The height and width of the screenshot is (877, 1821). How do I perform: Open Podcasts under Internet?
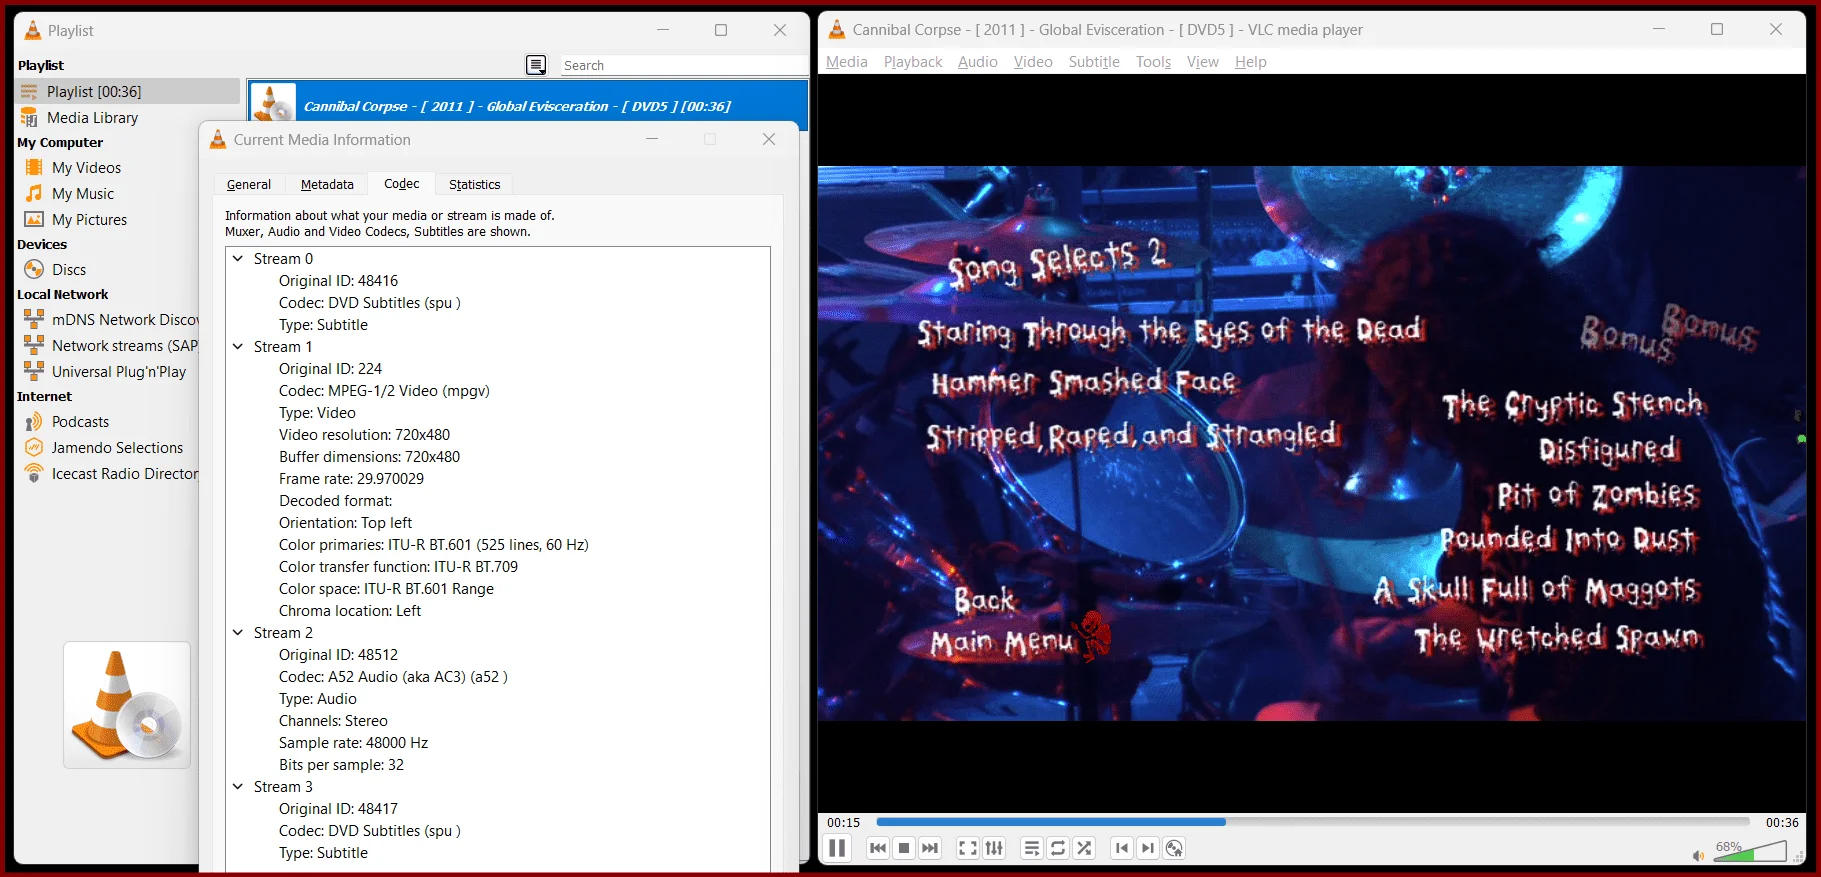[x=80, y=421]
